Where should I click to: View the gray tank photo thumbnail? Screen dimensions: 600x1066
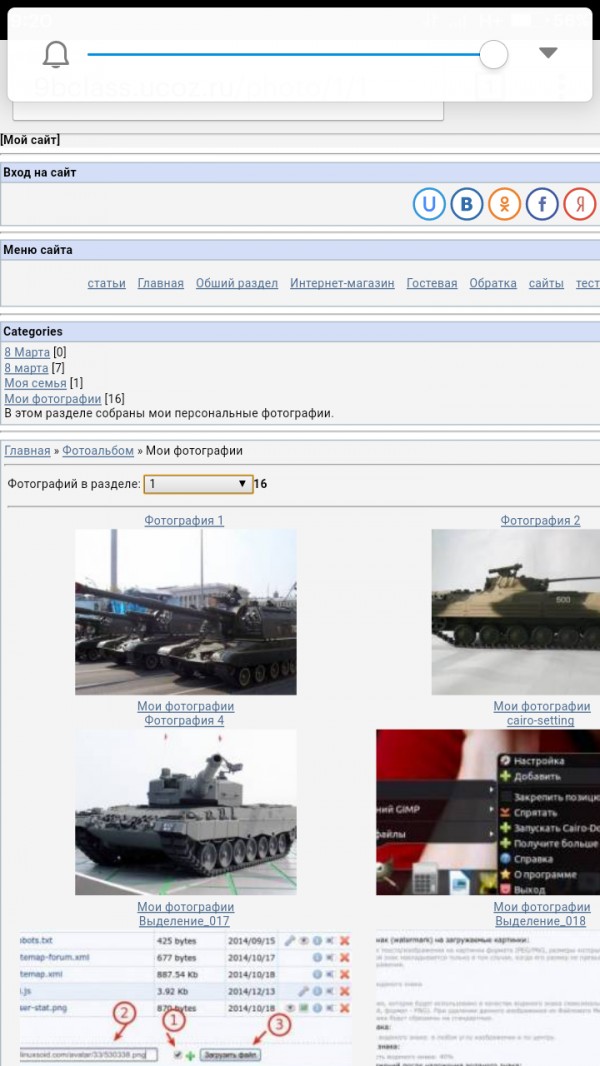tap(186, 812)
